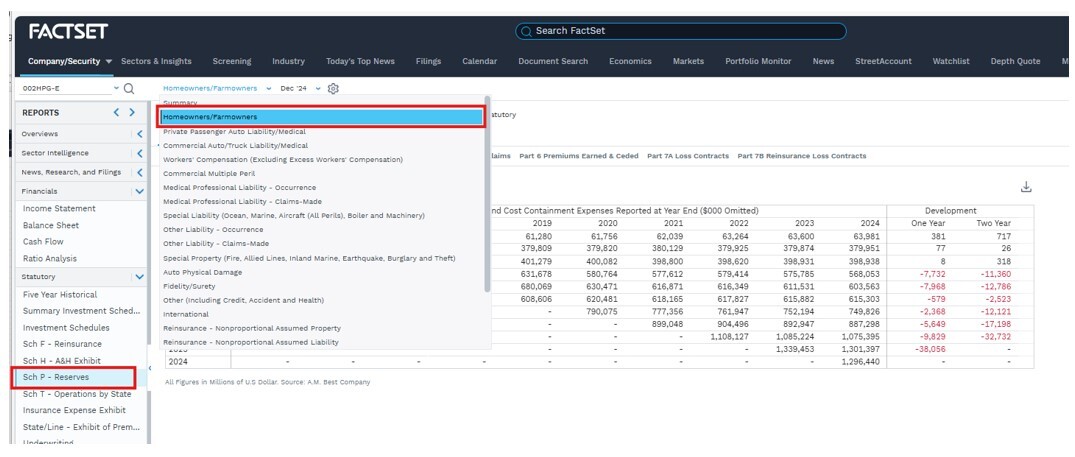Select International option
1075x457 pixels.
185,314
